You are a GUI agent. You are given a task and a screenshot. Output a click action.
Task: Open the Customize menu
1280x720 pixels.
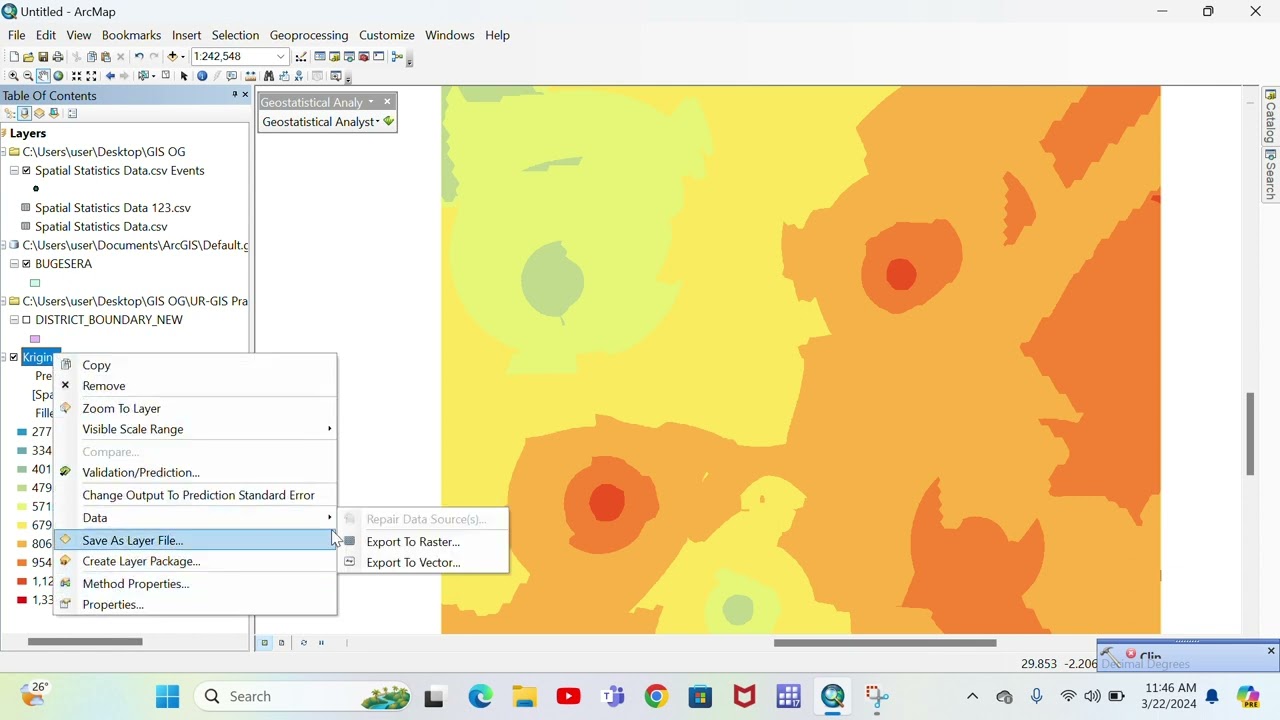(x=387, y=35)
